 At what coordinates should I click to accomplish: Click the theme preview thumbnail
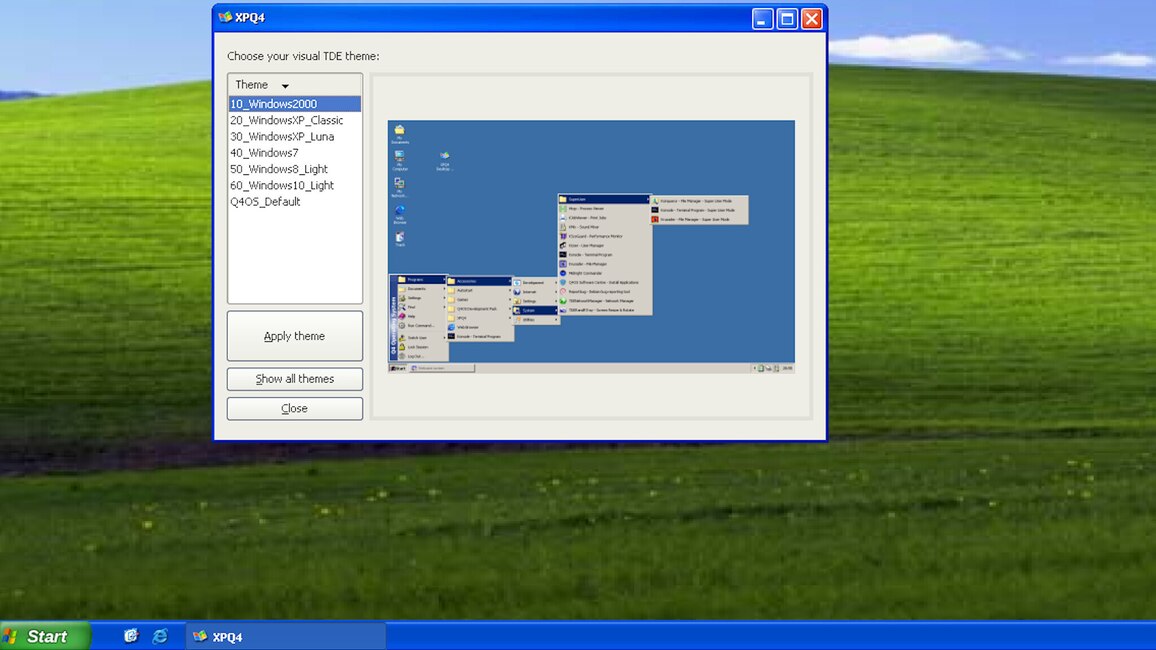coord(591,246)
